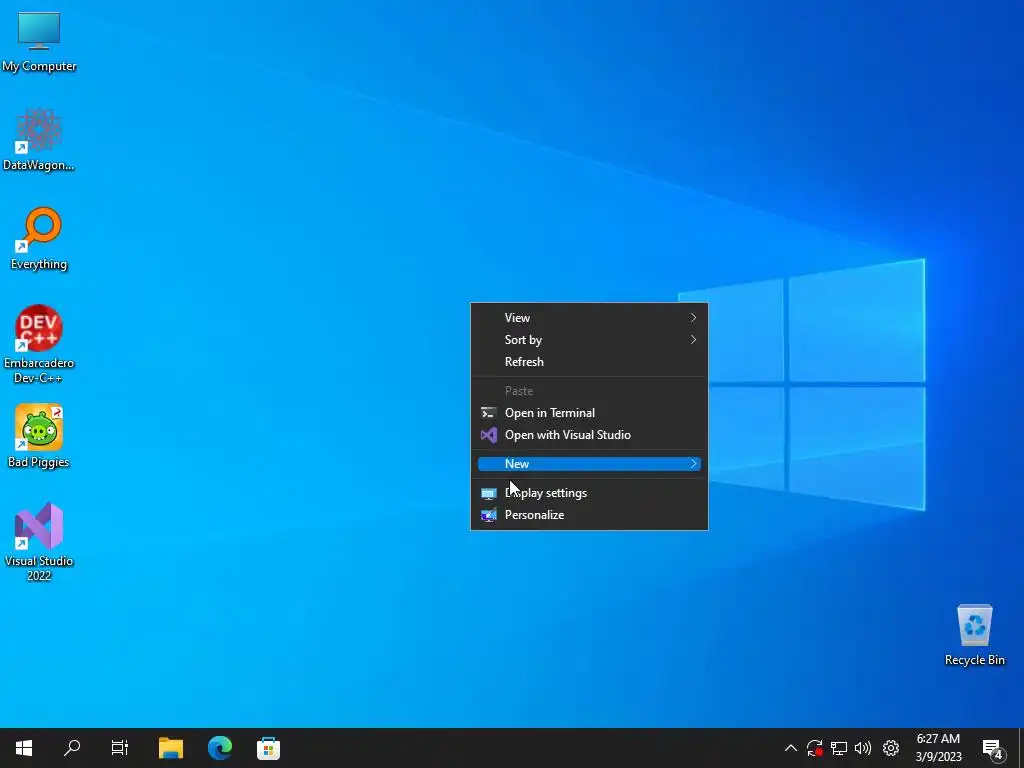1024x768 pixels.
Task: Open the Windows Start menu
Action: [x=24, y=748]
